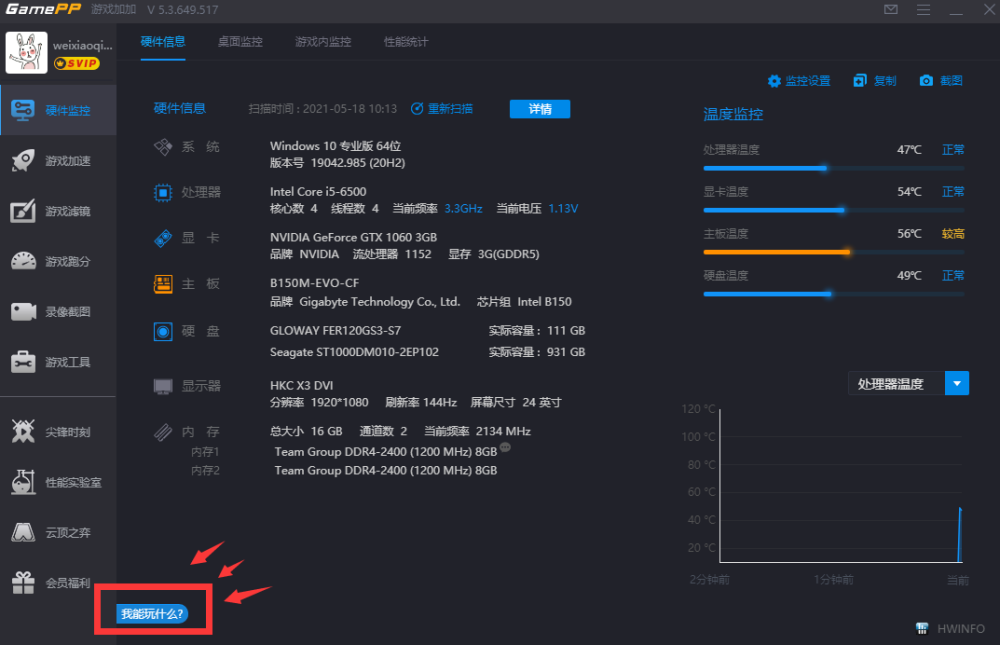Click the 3.3GHz current frequency value
The image size is (1000, 645).
coord(463,209)
